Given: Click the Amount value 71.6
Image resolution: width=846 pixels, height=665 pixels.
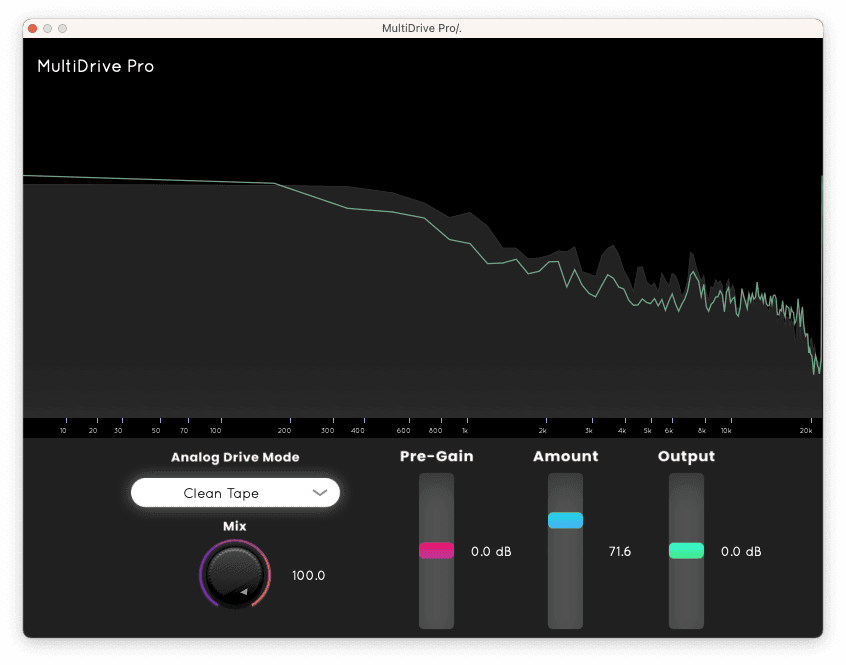Looking at the screenshot, I should [x=619, y=551].
